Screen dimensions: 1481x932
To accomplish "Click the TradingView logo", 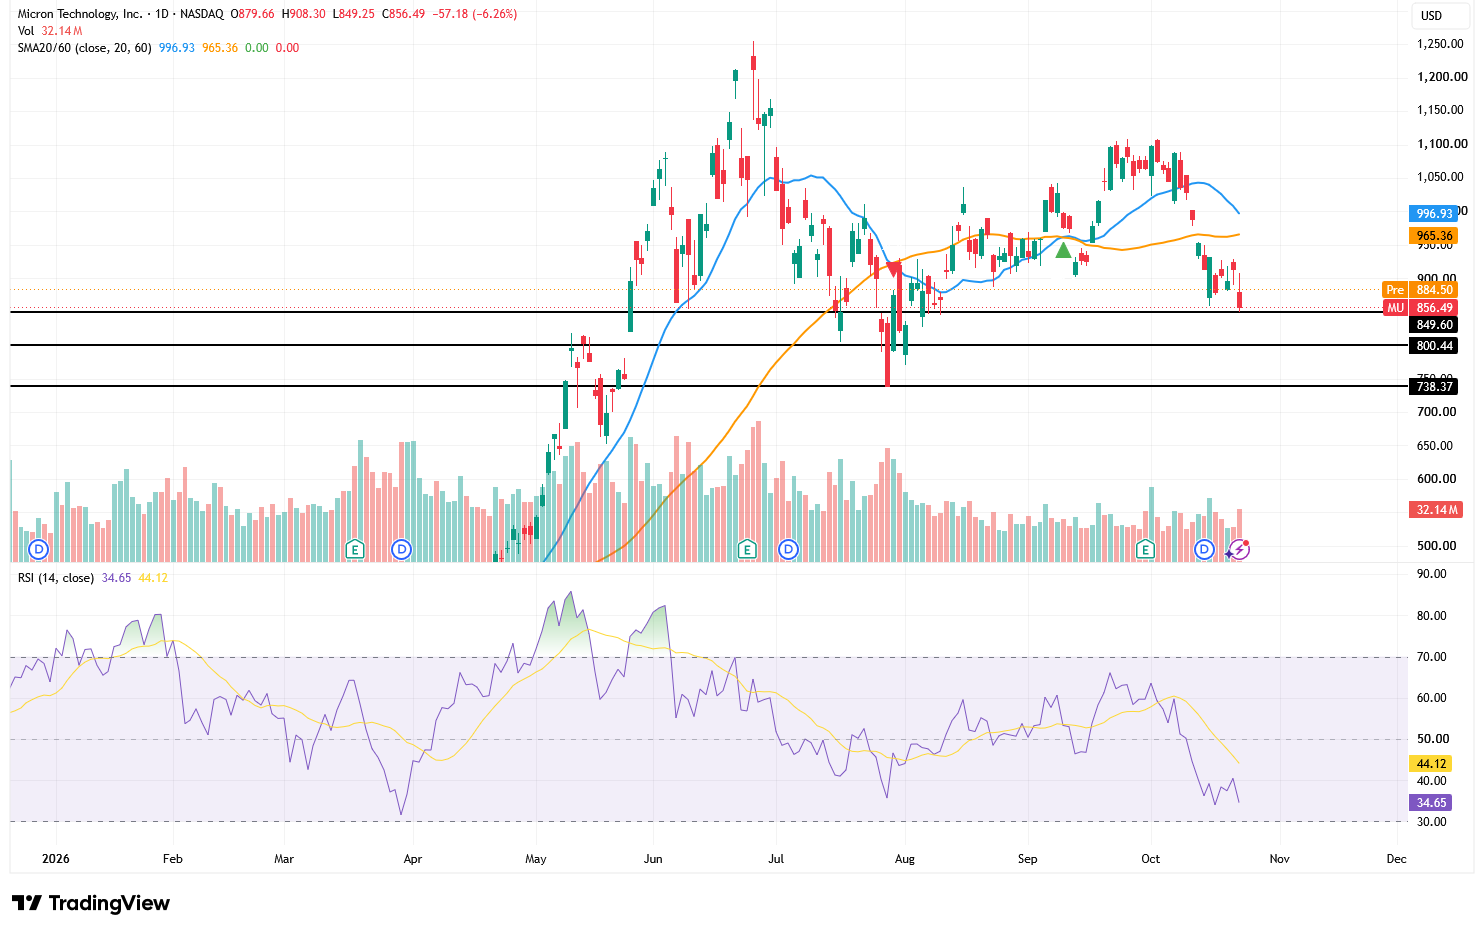I will [x=91, y=903].
